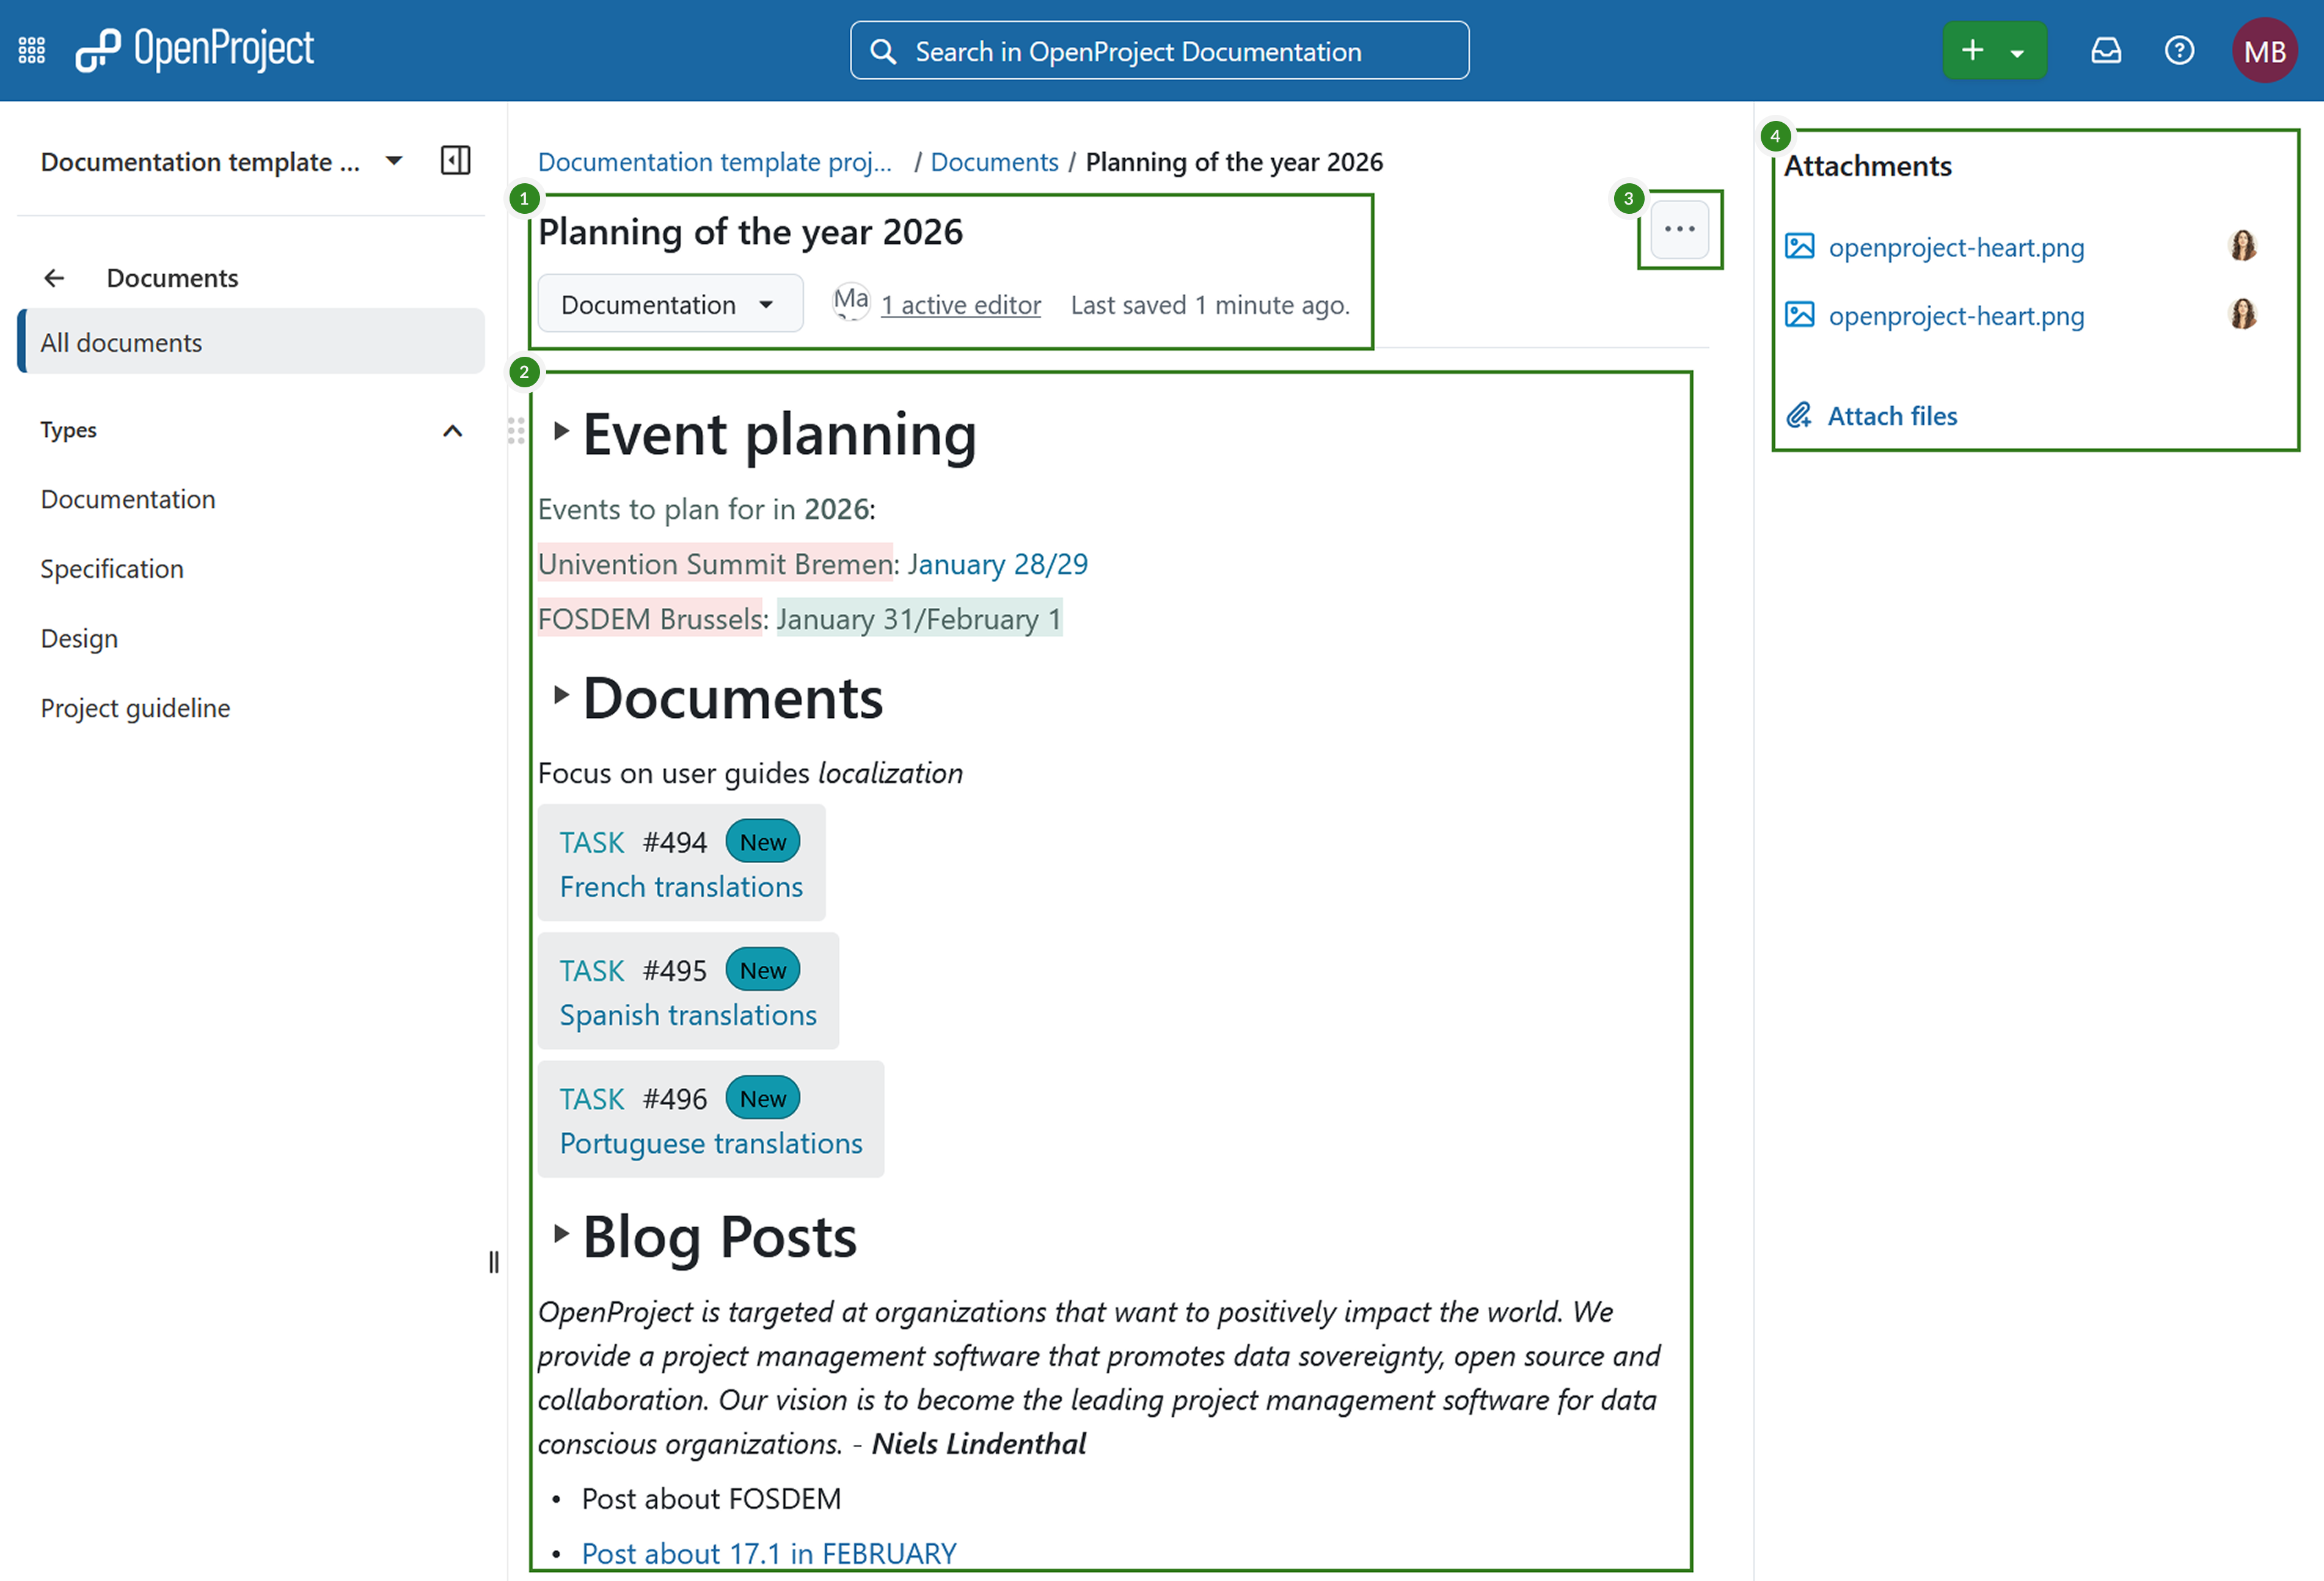Open the ellipsis more options menu
Image resolution: width=2324 pixels, height=1581 pixels.
[1679, 229]
